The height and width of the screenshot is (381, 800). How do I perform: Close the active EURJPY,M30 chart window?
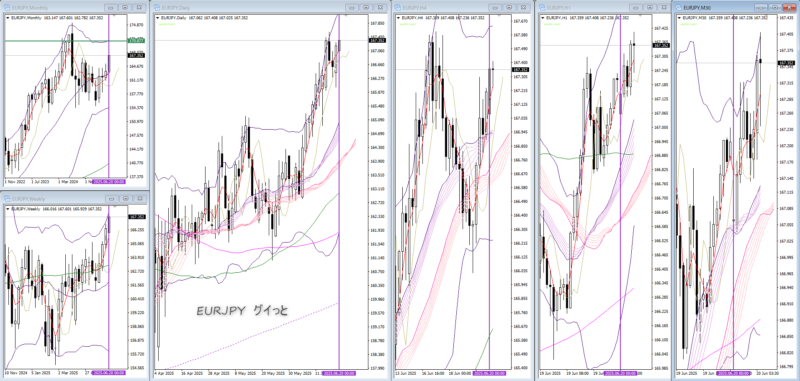[788, 8]
